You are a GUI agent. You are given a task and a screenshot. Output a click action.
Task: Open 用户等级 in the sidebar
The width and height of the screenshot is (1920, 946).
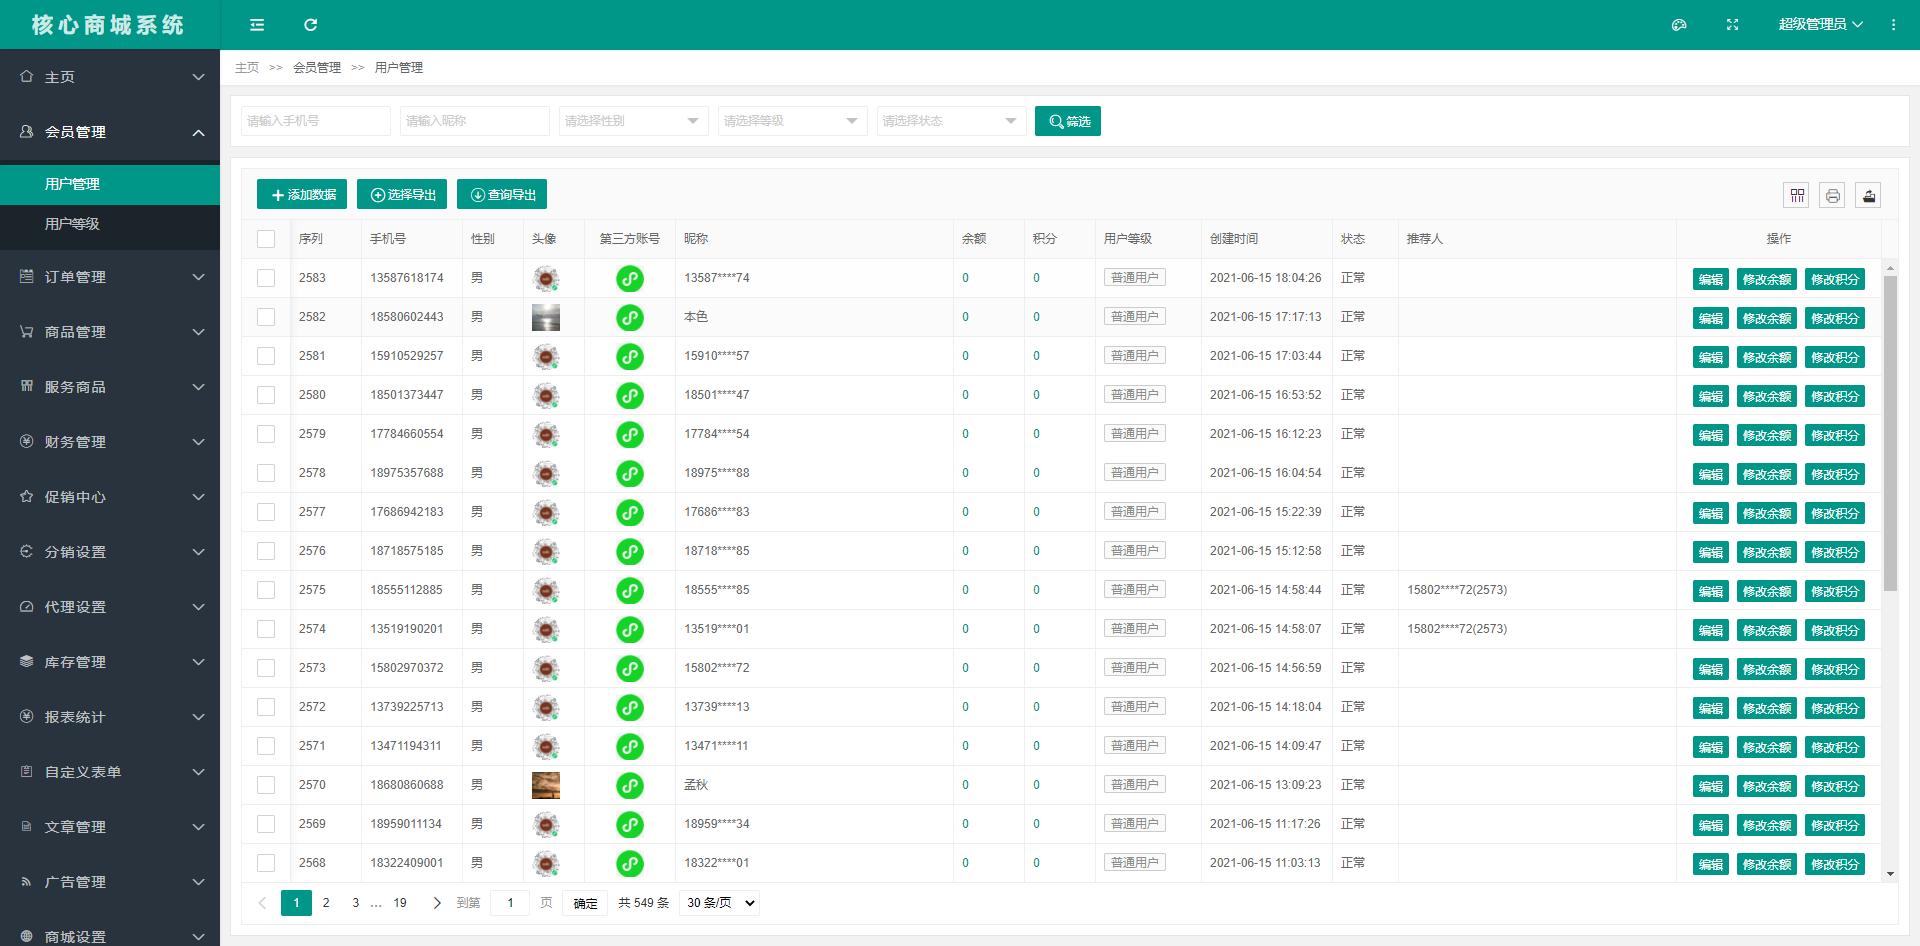72,224
